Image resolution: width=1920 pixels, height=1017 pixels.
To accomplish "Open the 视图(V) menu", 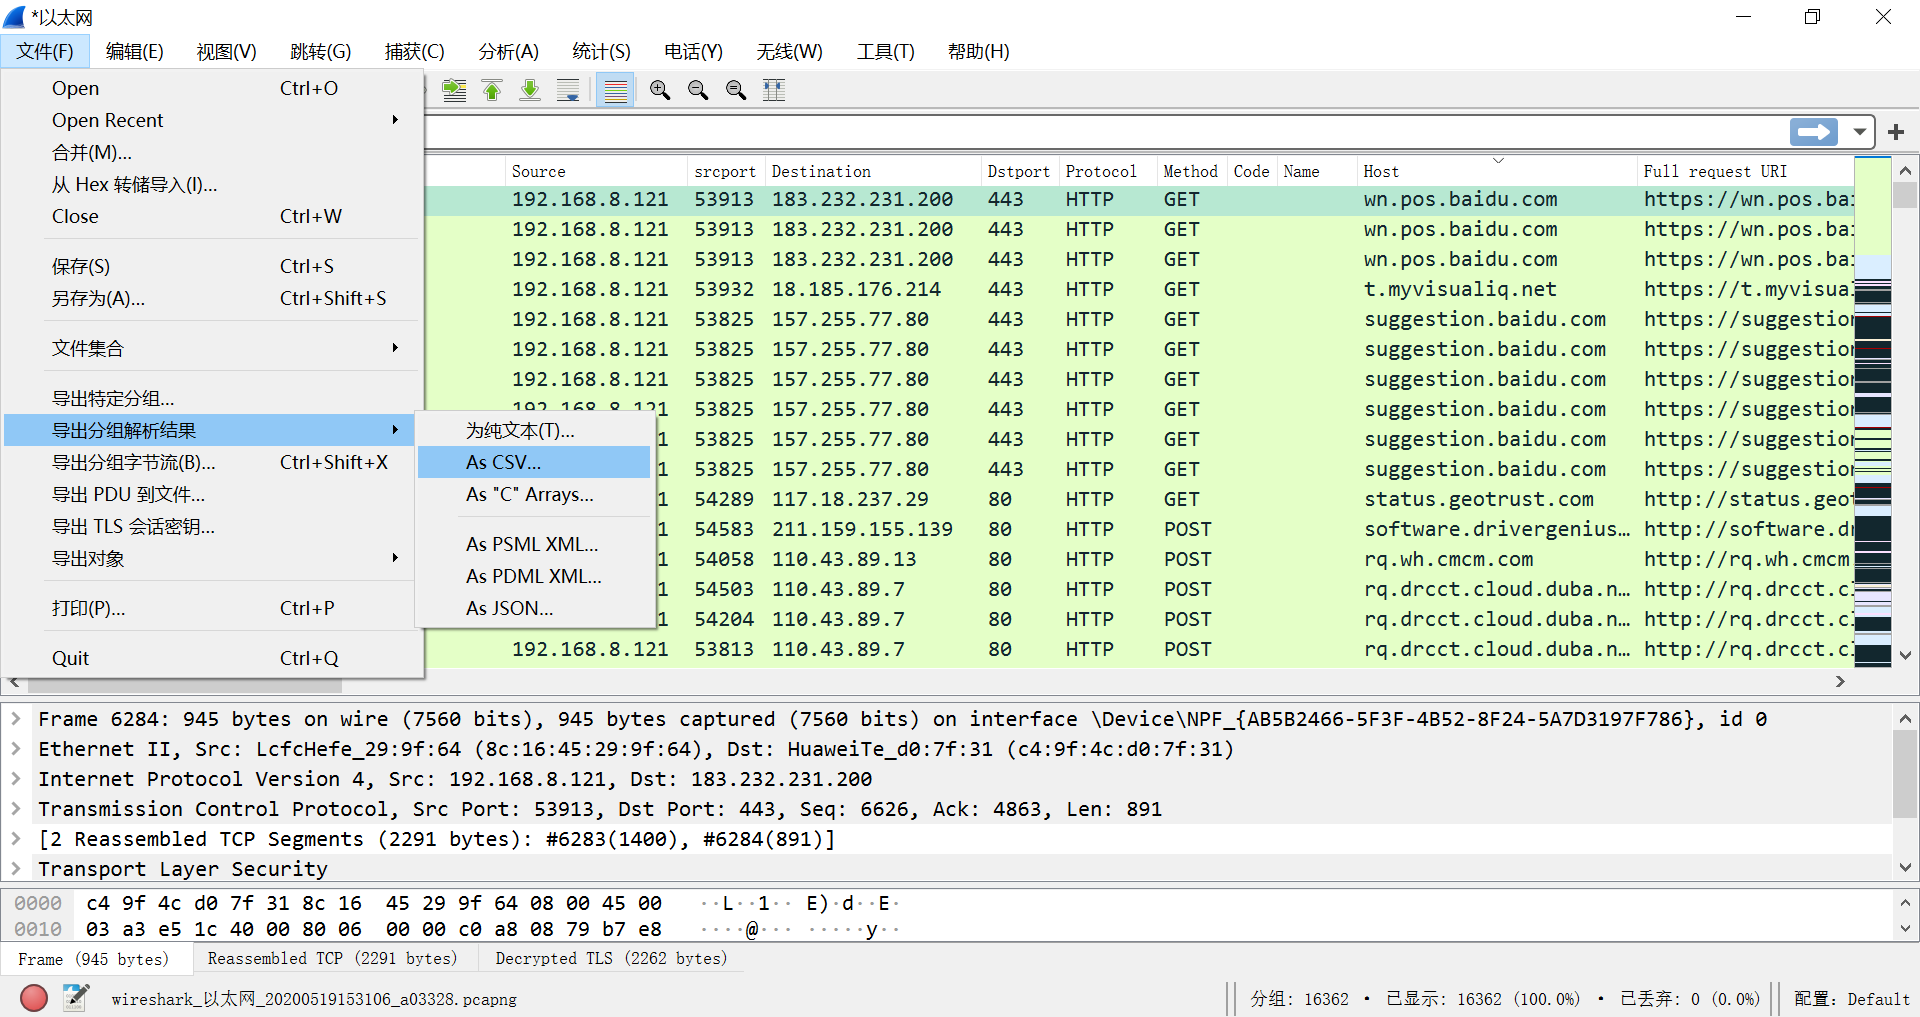I will click(227, 51).
